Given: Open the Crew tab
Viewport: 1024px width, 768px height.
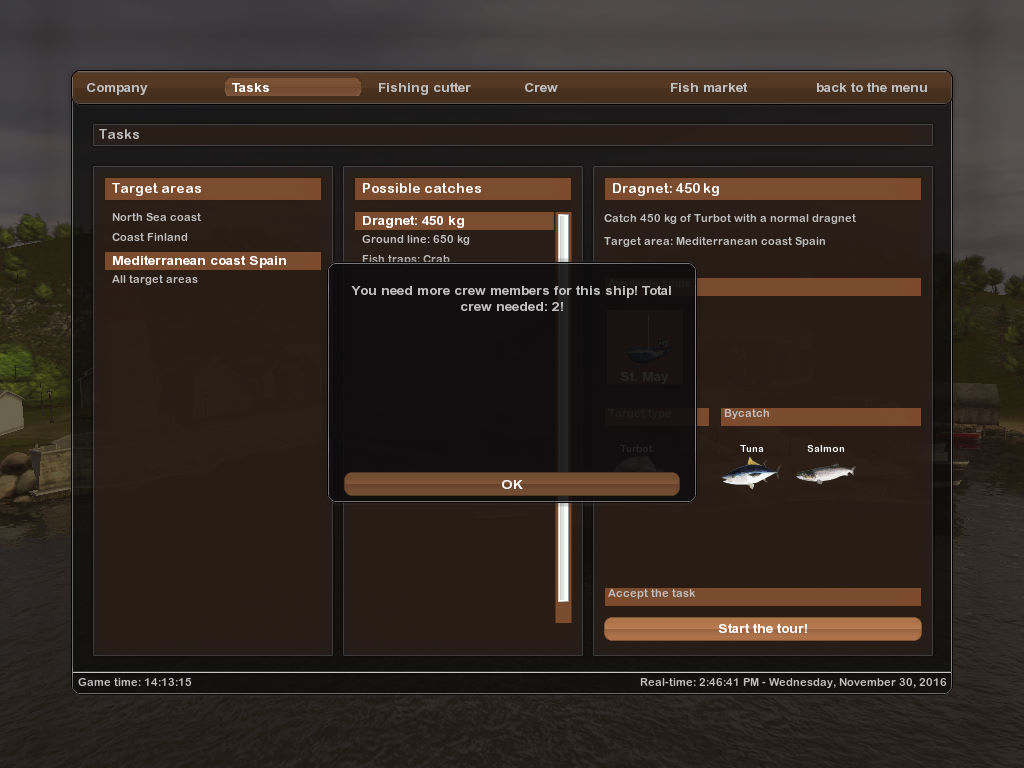Looking at the screenshot, I should [x=541, y=88].
